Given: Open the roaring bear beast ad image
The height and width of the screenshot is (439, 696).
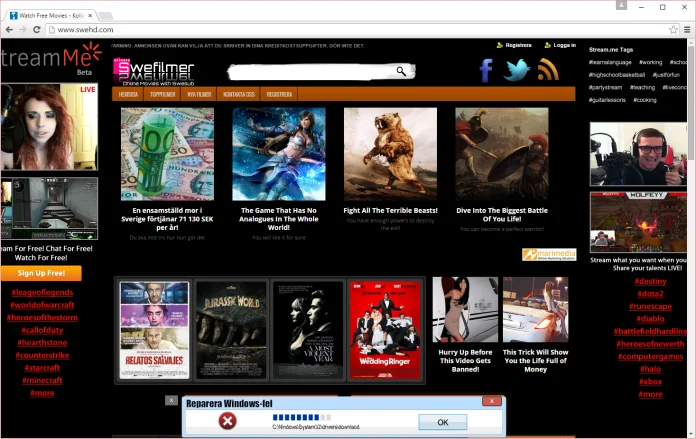Looking at the screenshot, I should point(390,154).
